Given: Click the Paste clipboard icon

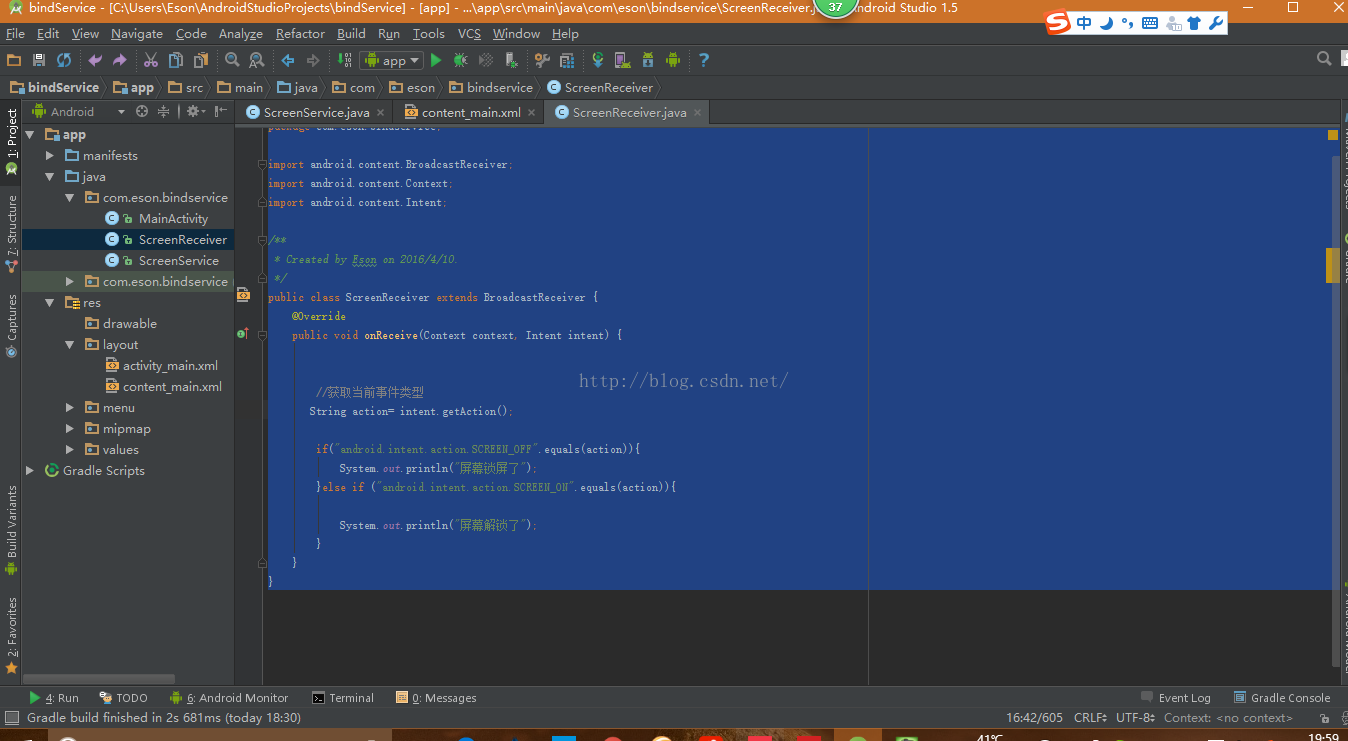Looking at the screenshot, I should (x=201, y=61).
